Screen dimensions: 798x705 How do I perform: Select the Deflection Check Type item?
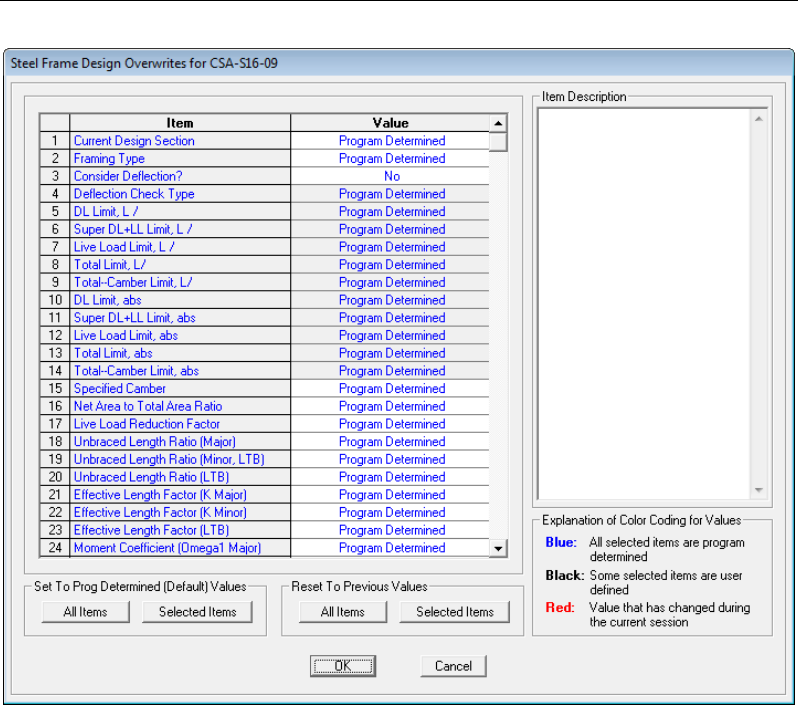click(x=180, y=194)
